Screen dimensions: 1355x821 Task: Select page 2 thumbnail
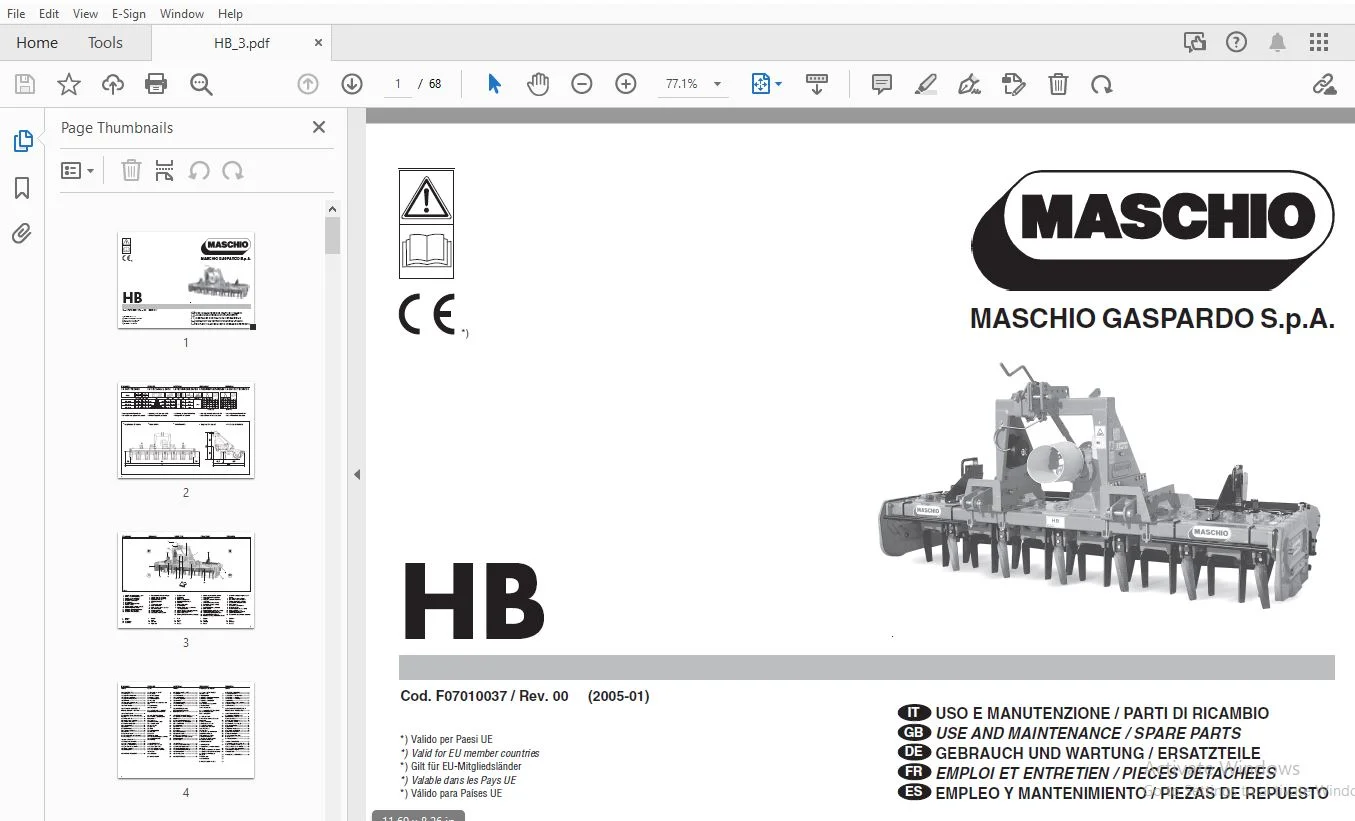click(x=186, y=430)
